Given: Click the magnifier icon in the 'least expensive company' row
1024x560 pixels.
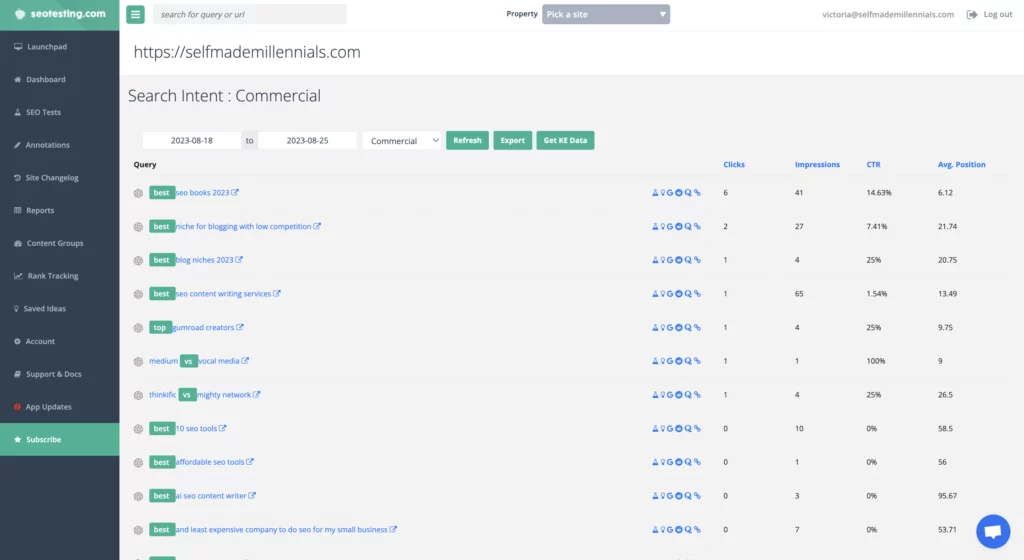Looking at the screenshot, I should [x=688, y=530].
